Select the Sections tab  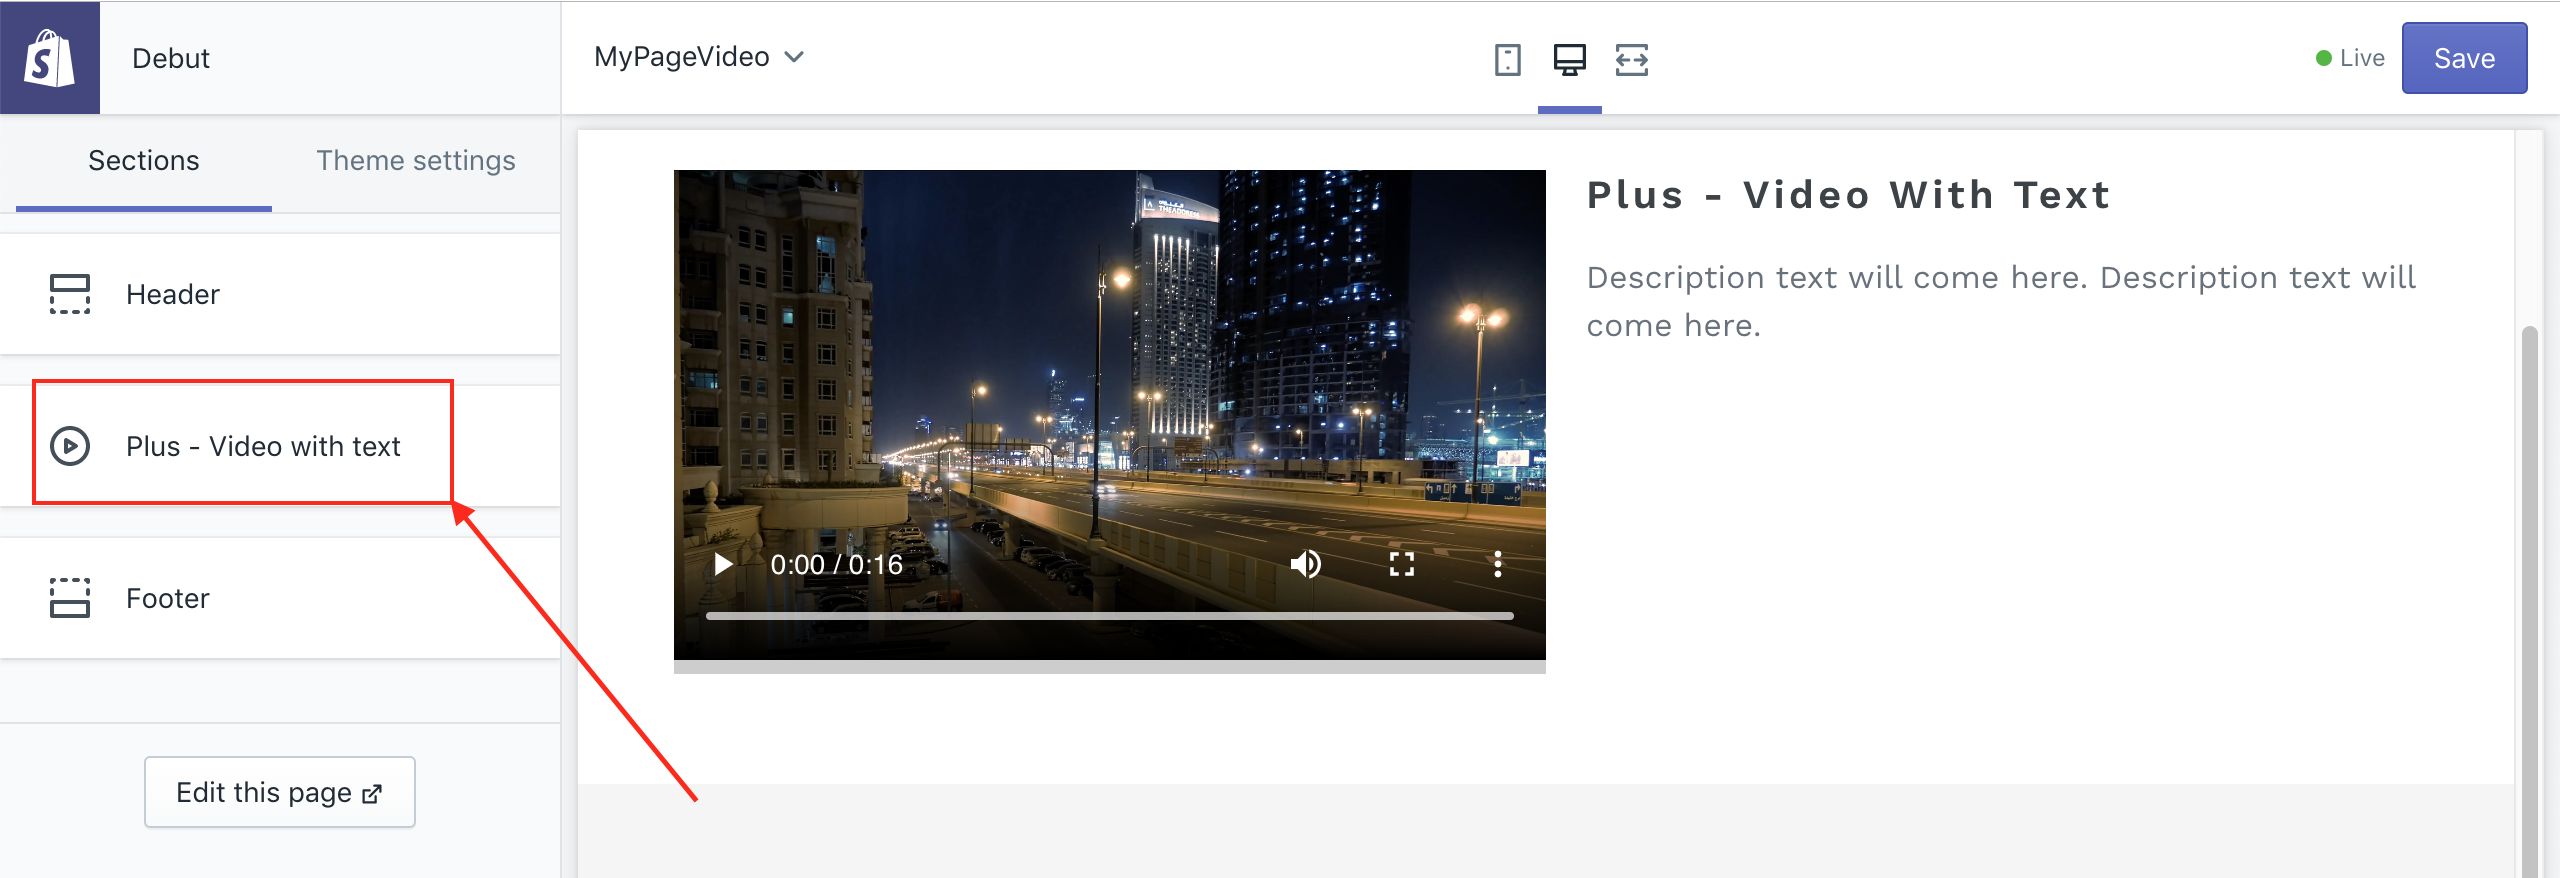pos(144,161)
